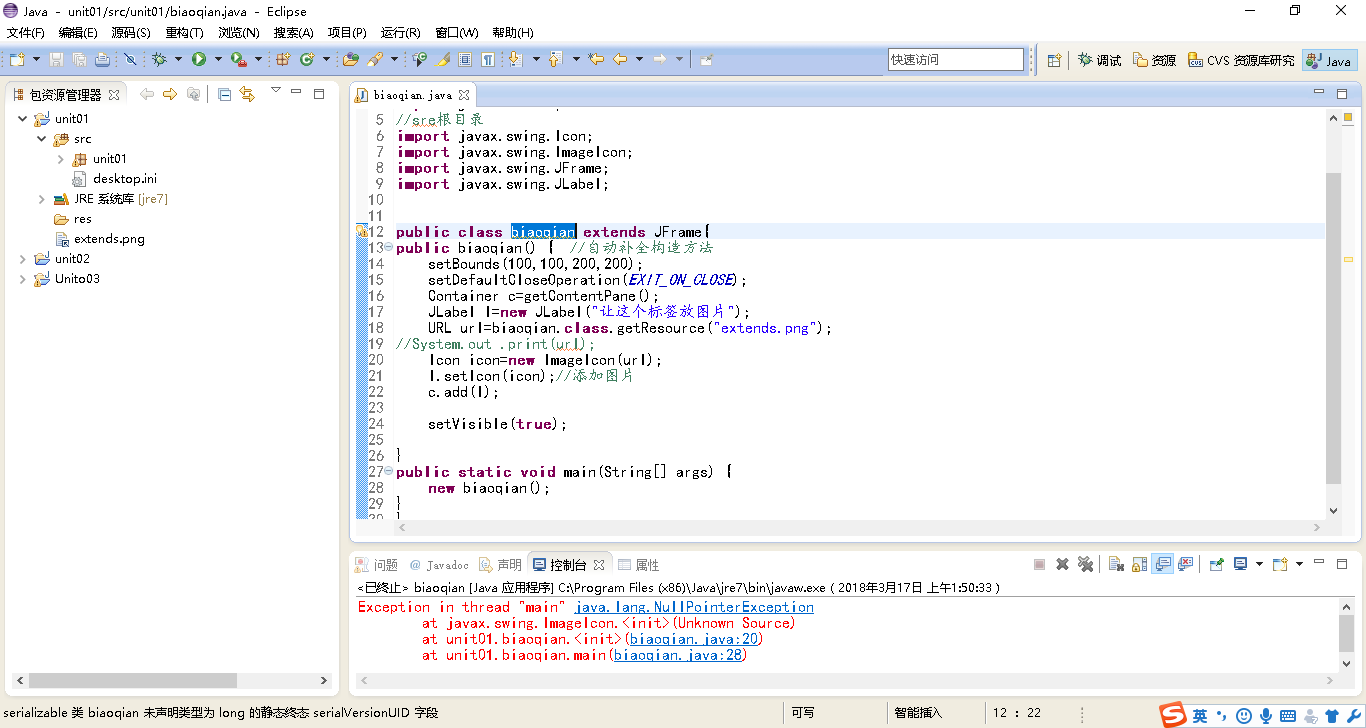Viewport: 1366px width, 728px height.
Task: Run the program with green play icon
Action: click(x=199, y=60)
